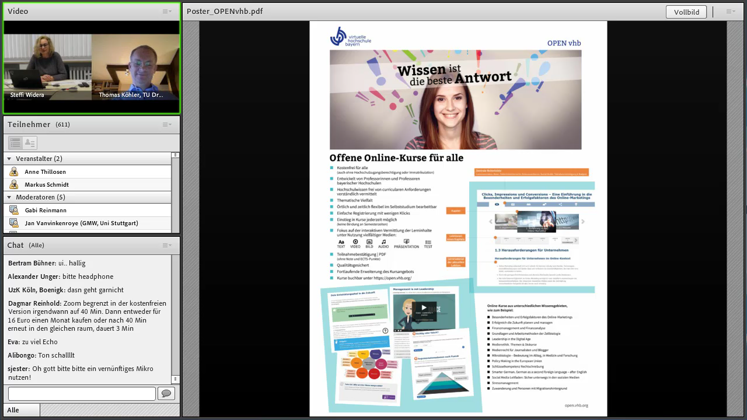Open the Chat pod options menu
This screenshot has width=747, height=420.
(x=168, y=245)
